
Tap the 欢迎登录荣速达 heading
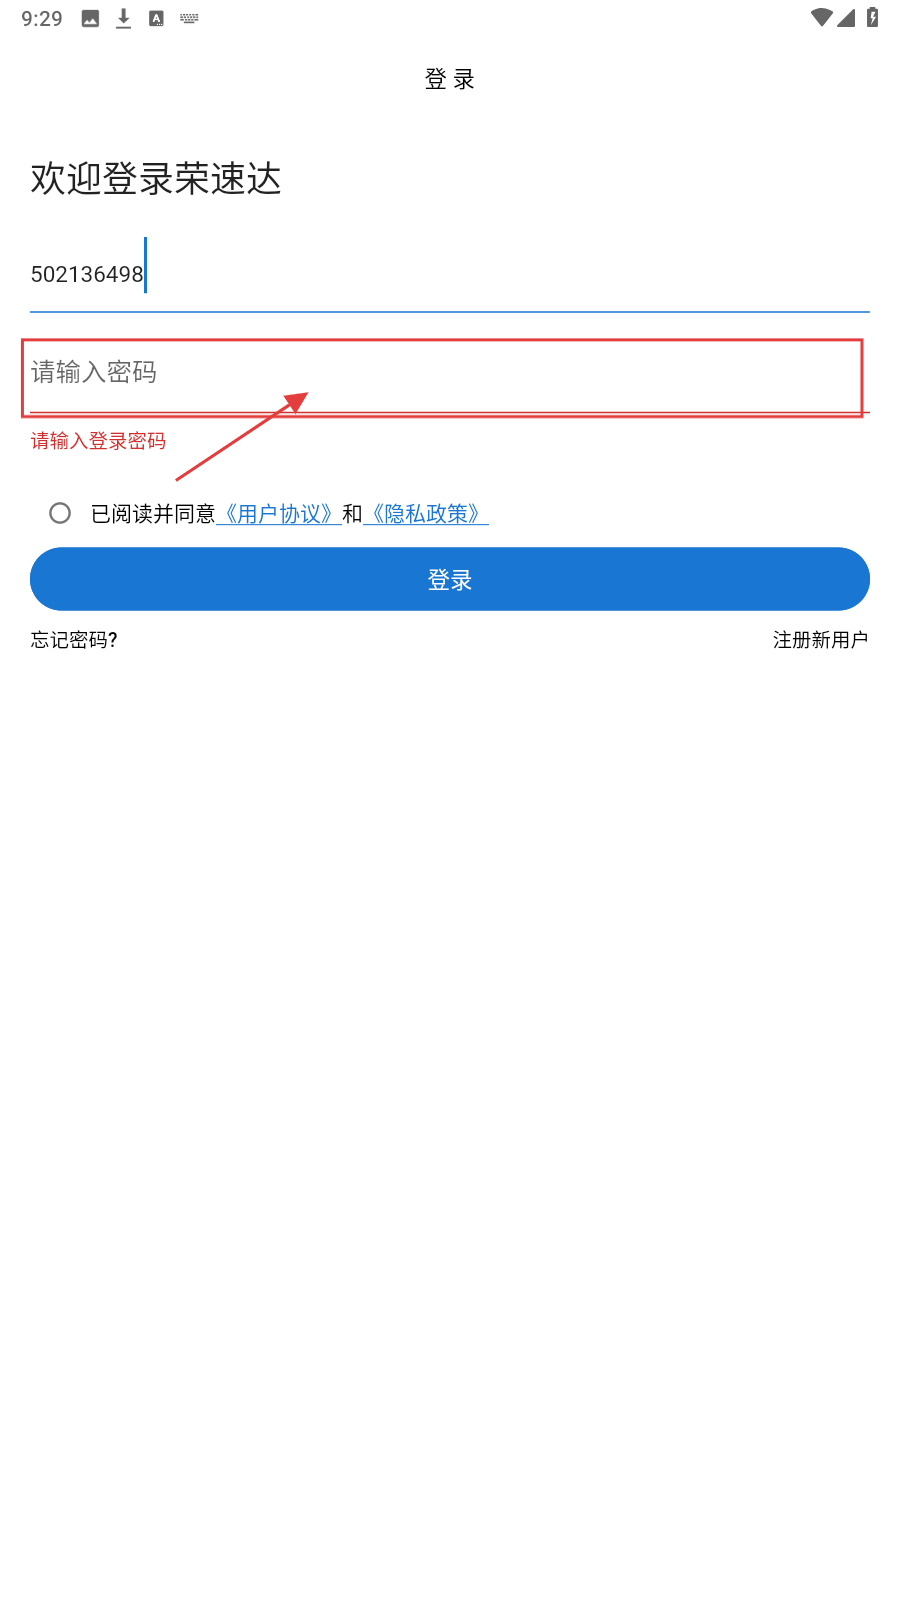click(x=156, y=179)
